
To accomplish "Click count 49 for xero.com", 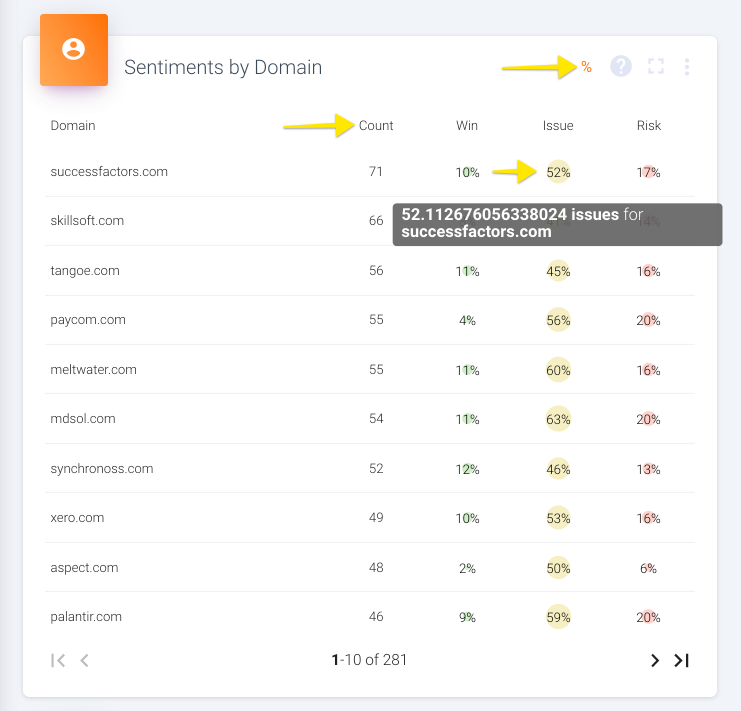I will [x=376, y=518].
